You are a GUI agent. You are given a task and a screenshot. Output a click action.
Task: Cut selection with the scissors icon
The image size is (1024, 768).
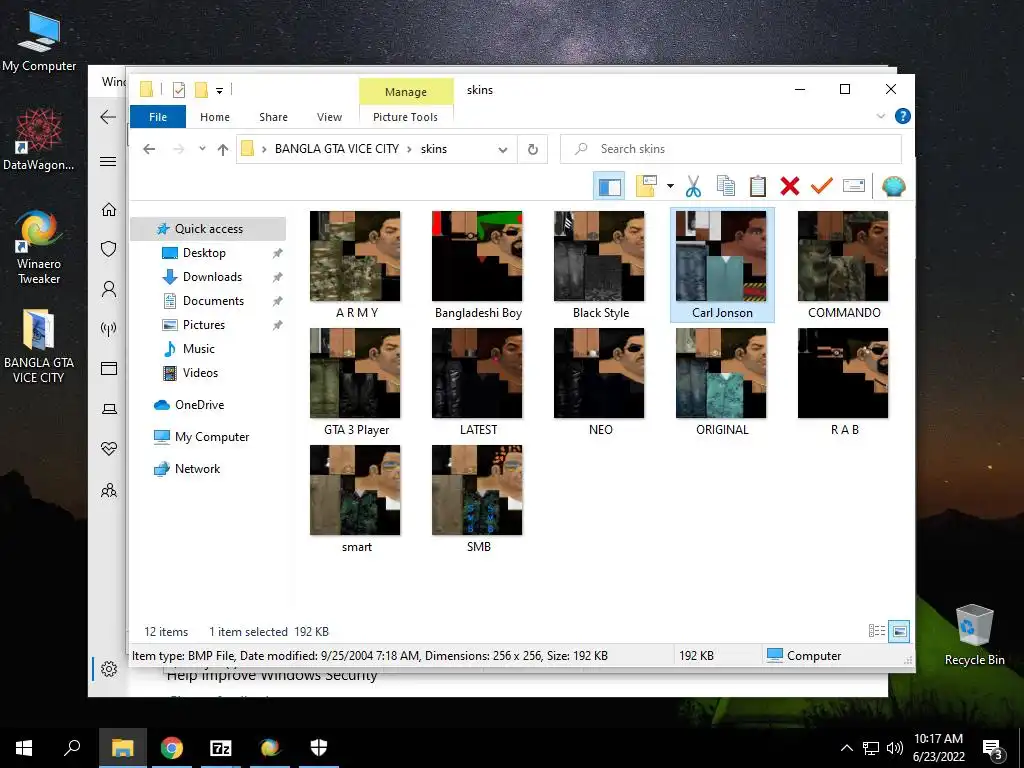point(693,186)
